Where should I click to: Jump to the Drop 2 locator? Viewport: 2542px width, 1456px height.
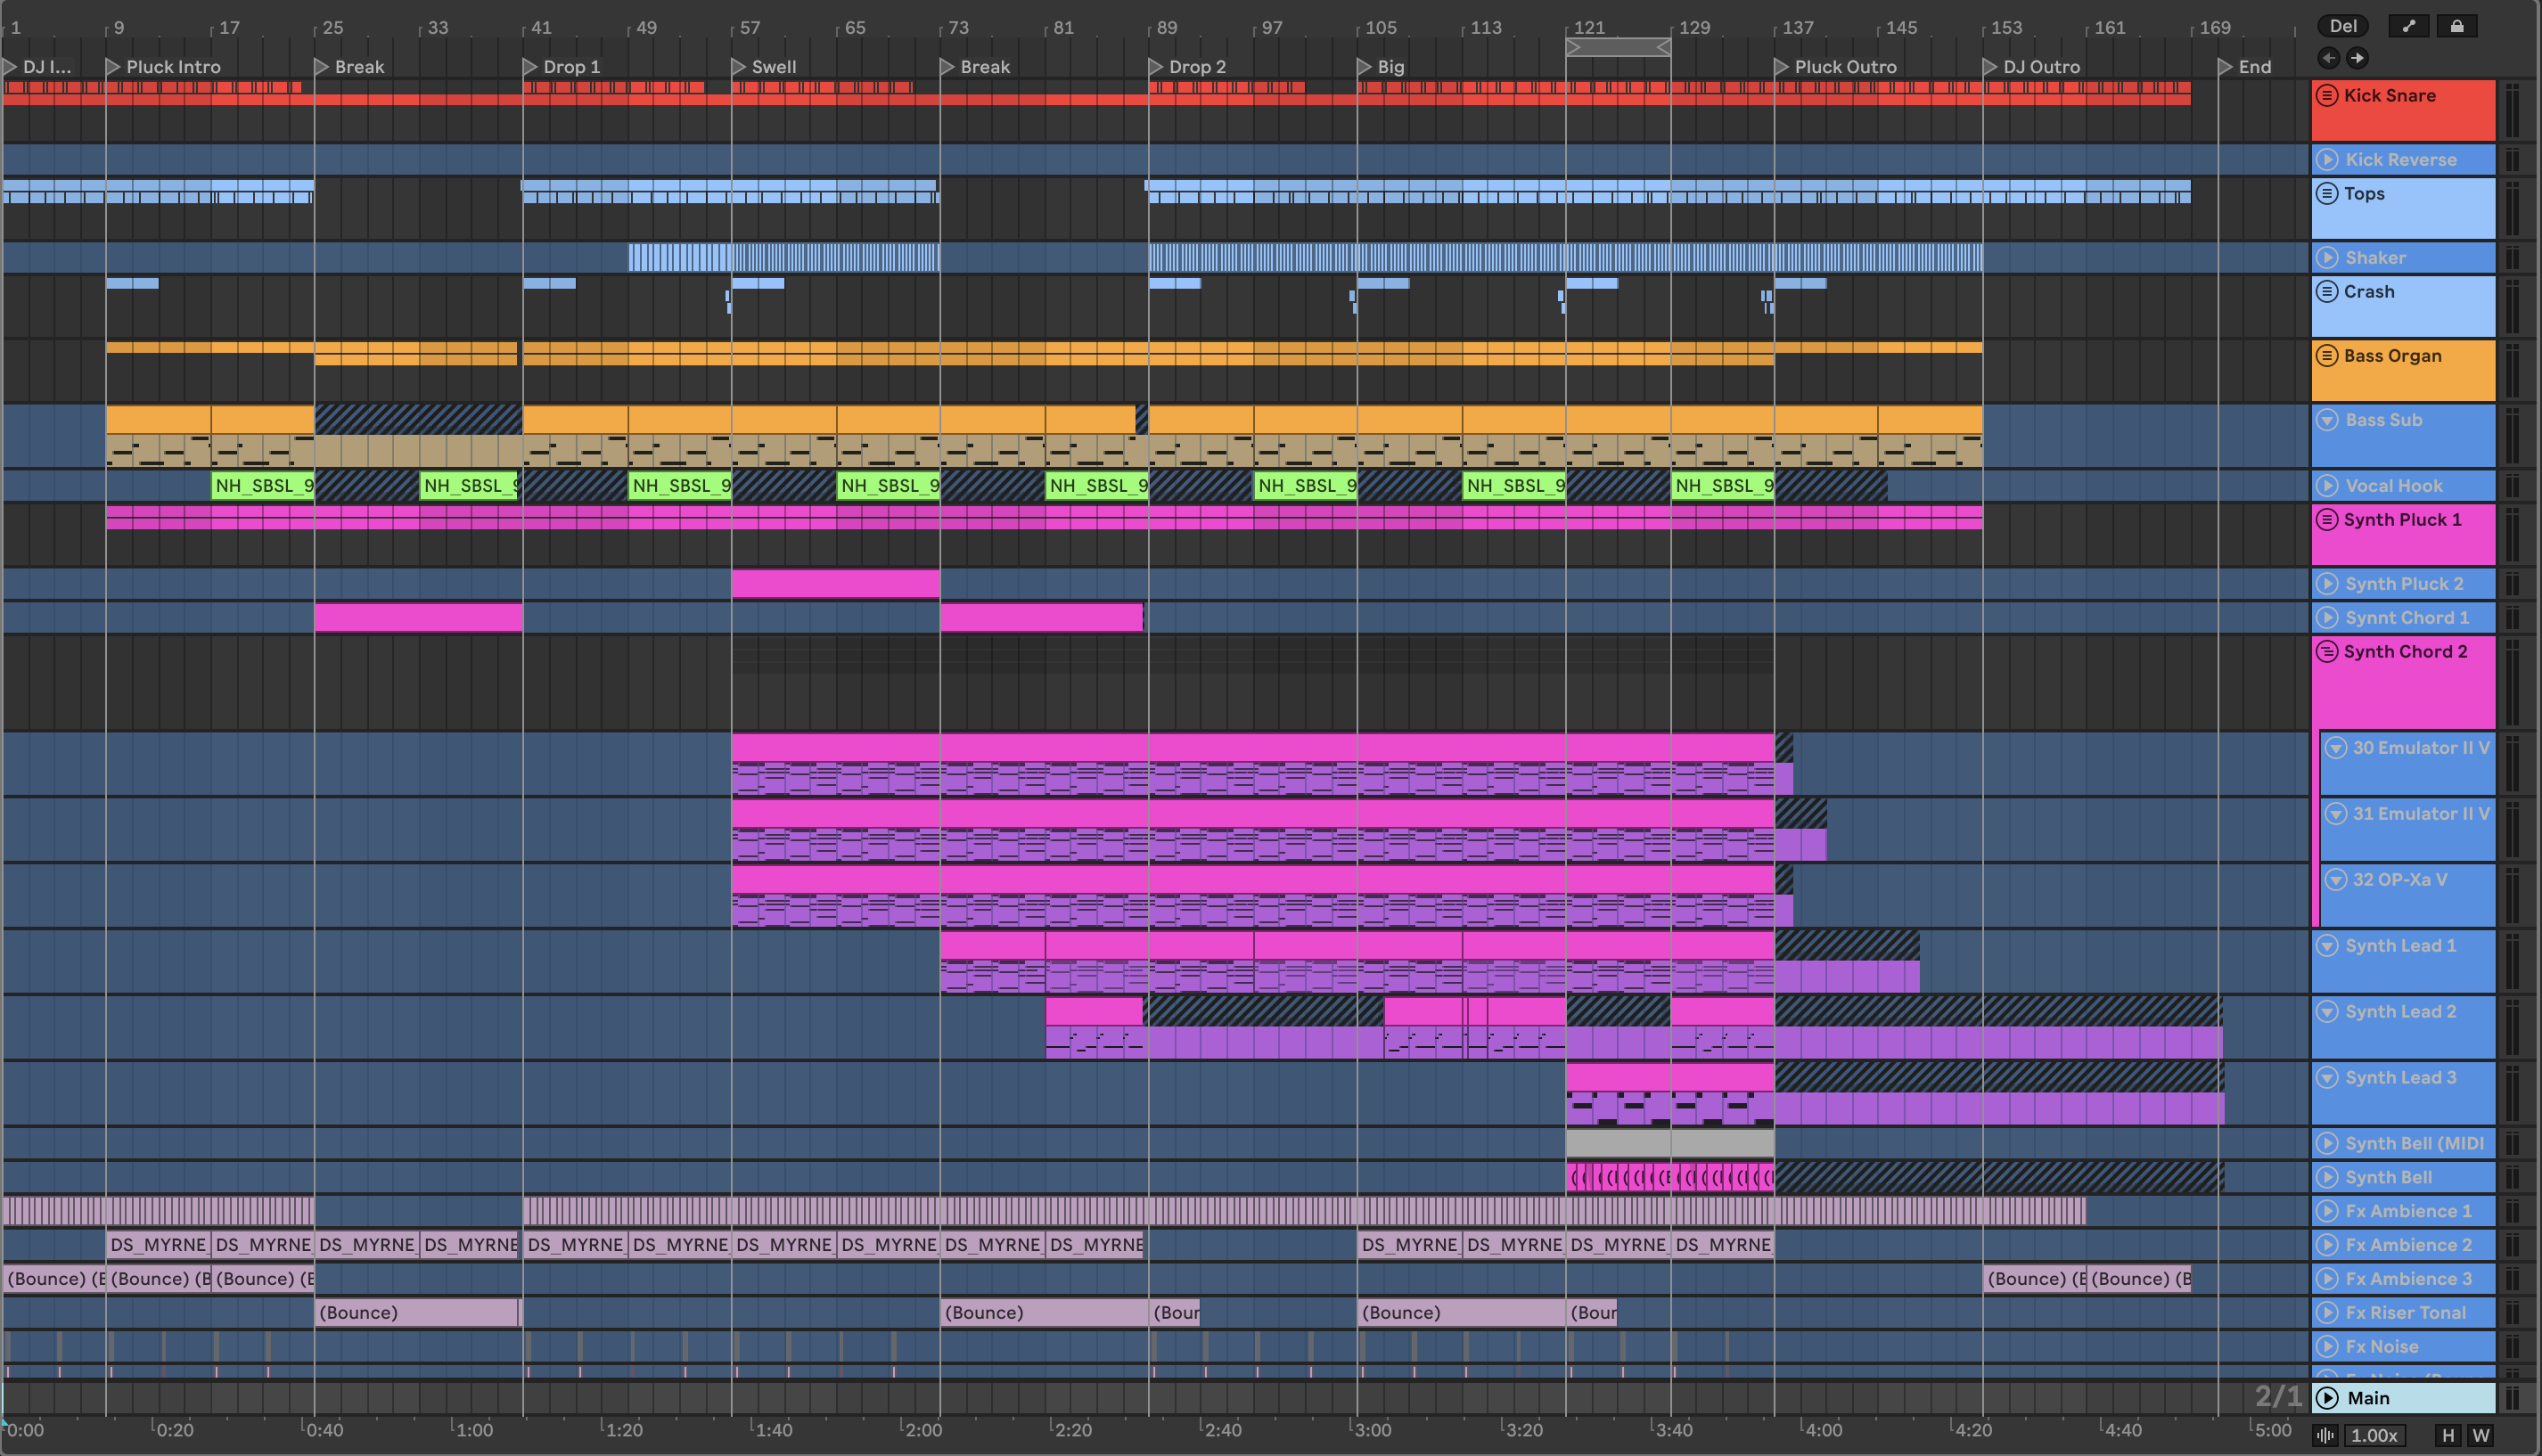pyautogui.click(x=1156, y=67)
